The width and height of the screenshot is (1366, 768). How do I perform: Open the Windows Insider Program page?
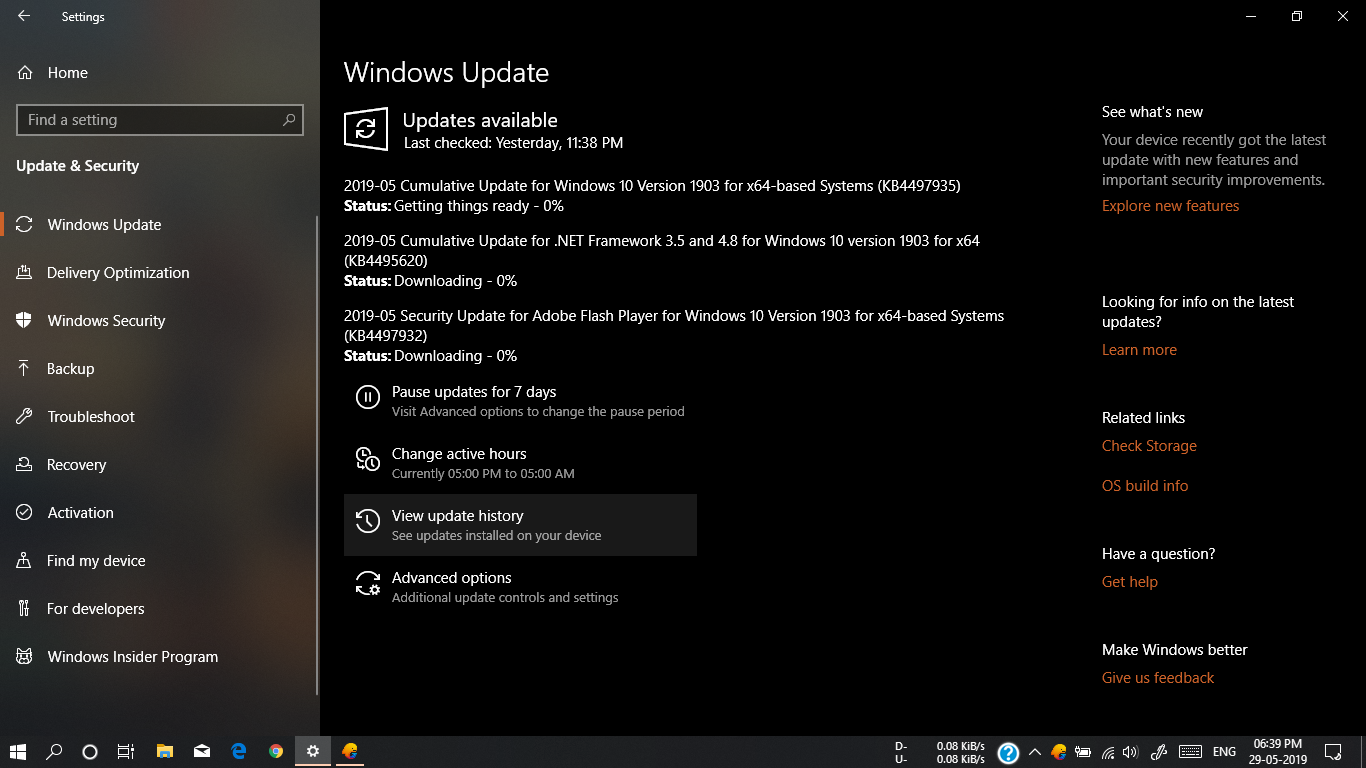pos(132,656)
